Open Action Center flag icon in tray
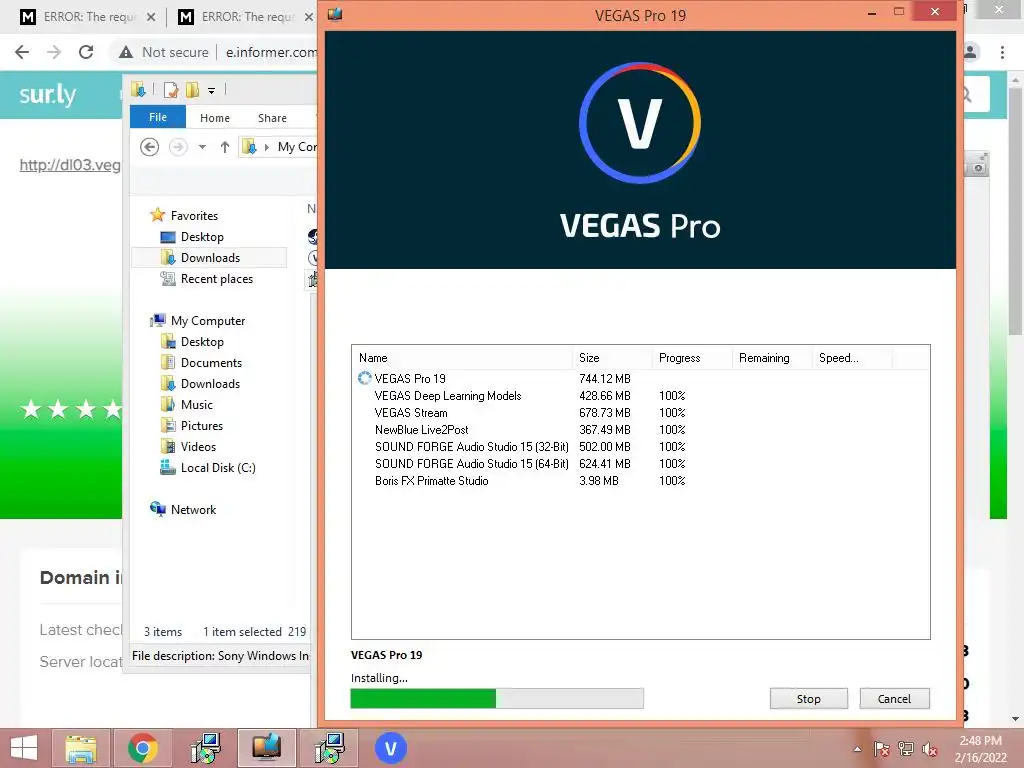This screenshot has height=768, width=1024. click(x=882, y=749)
